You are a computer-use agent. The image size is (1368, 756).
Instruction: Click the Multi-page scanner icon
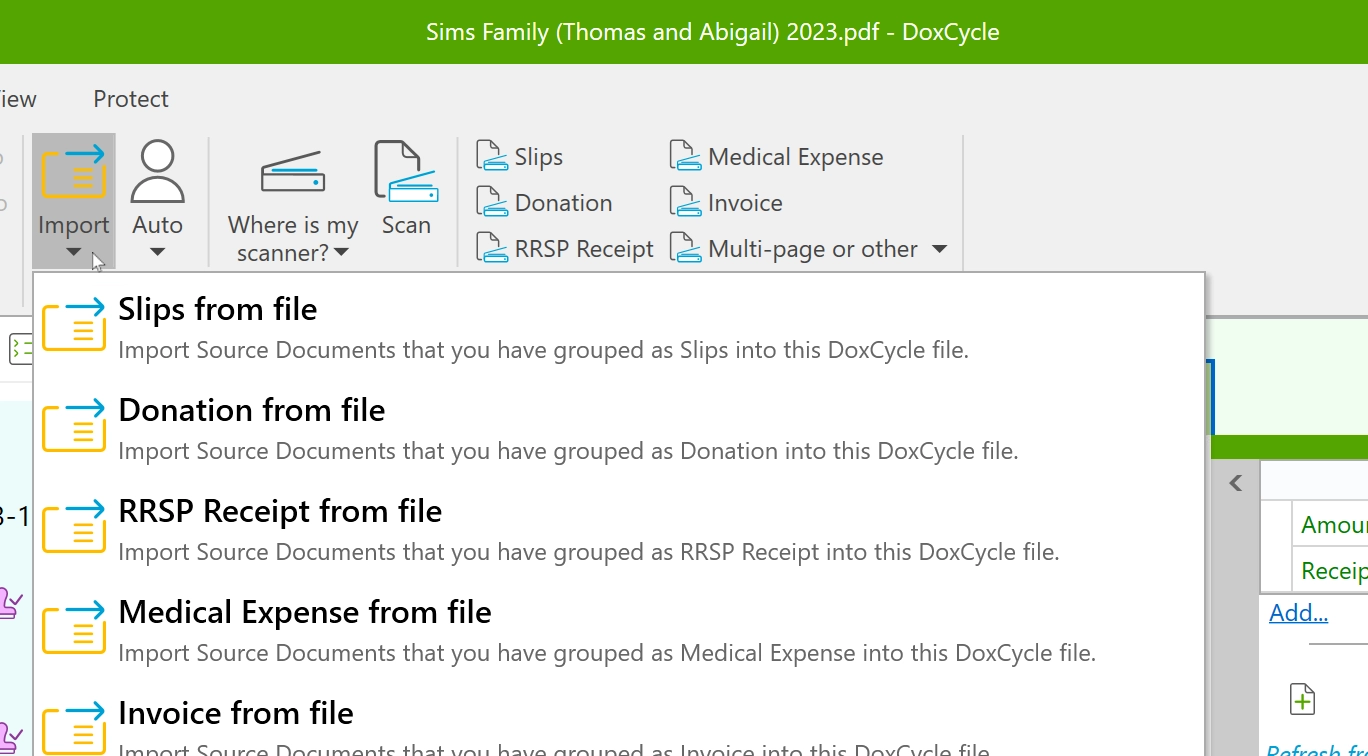(685, 248)
